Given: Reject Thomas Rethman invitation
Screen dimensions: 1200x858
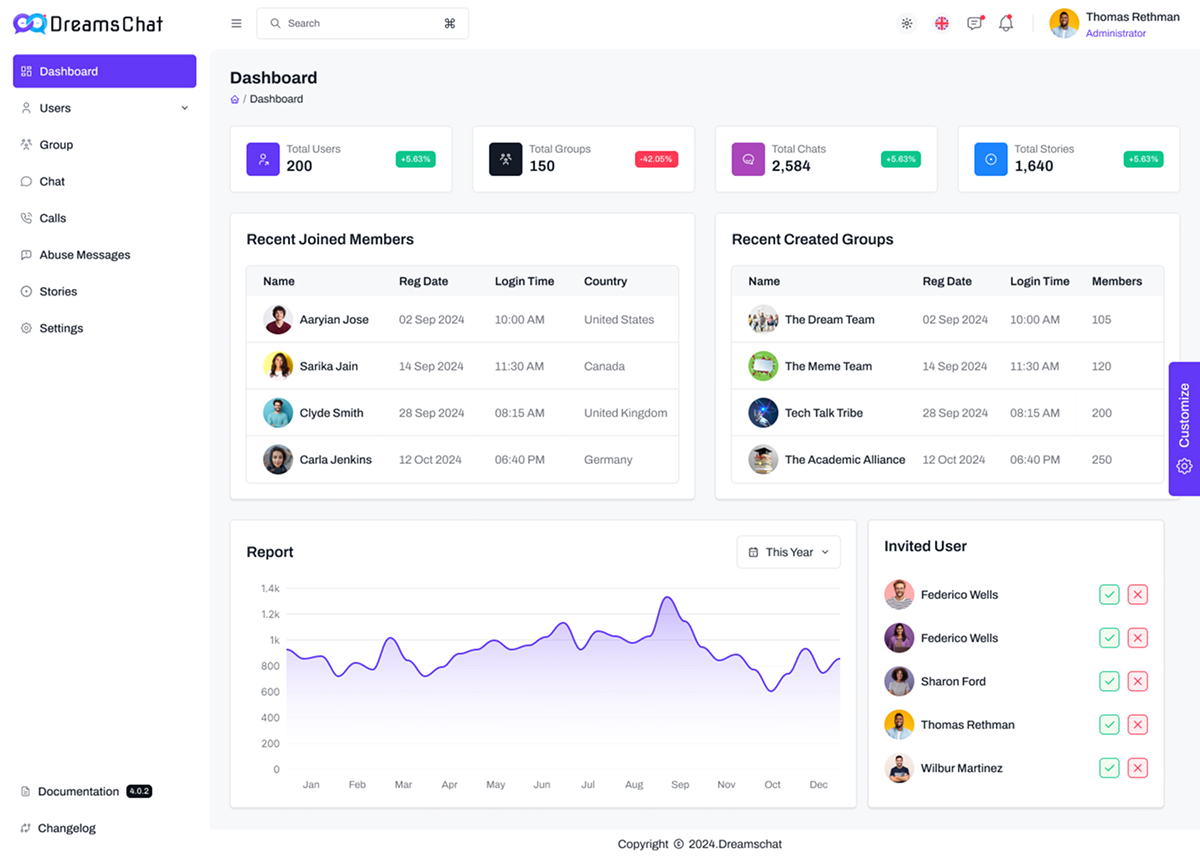Looking at the screenshot, I should (1137, 725).
